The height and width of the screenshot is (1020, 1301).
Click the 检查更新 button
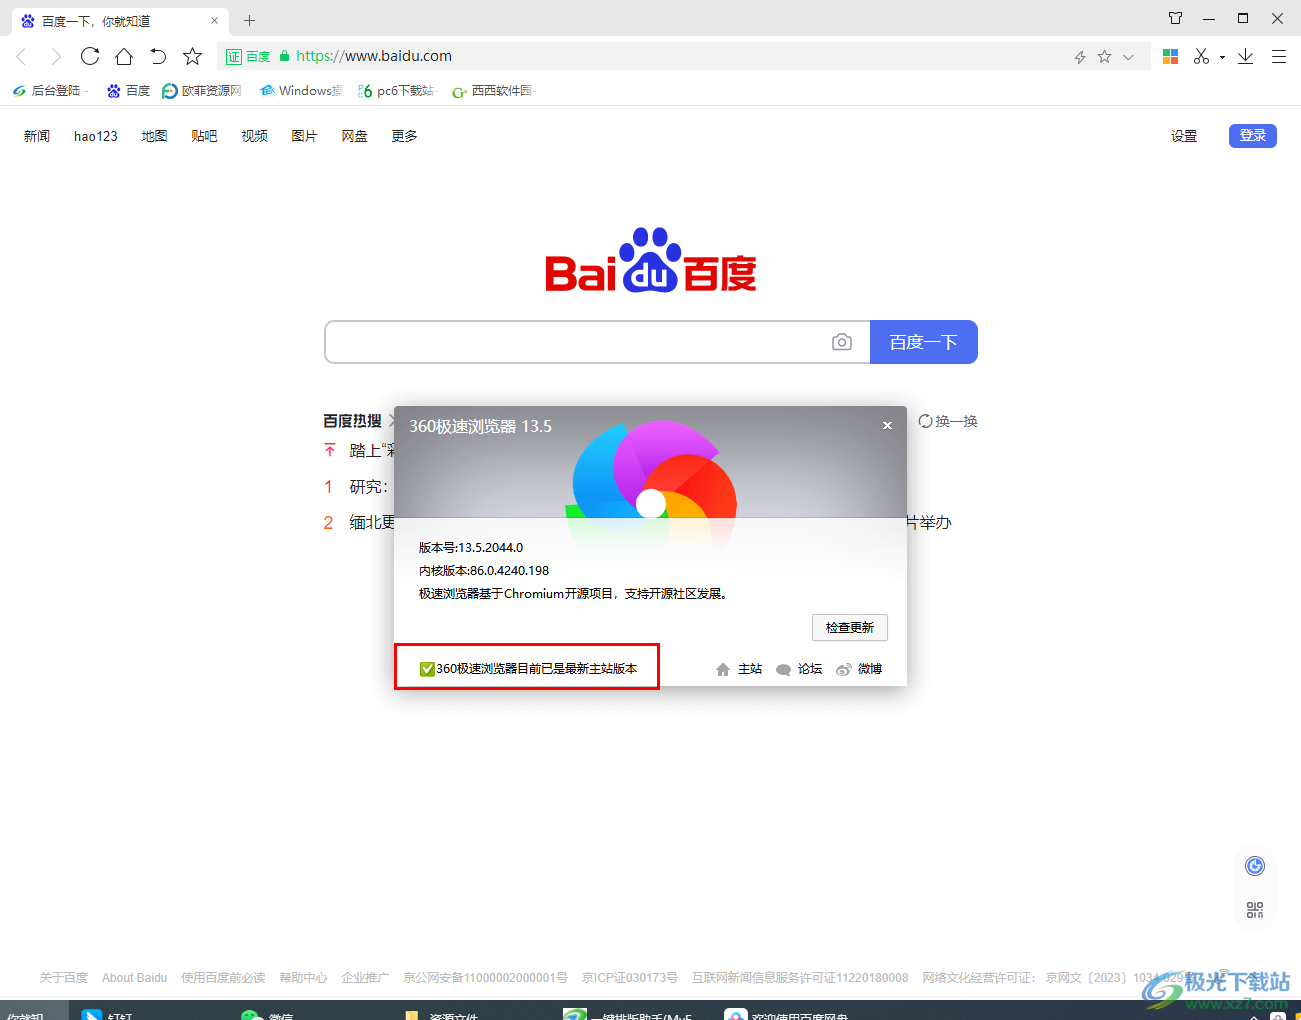[850, 627]
